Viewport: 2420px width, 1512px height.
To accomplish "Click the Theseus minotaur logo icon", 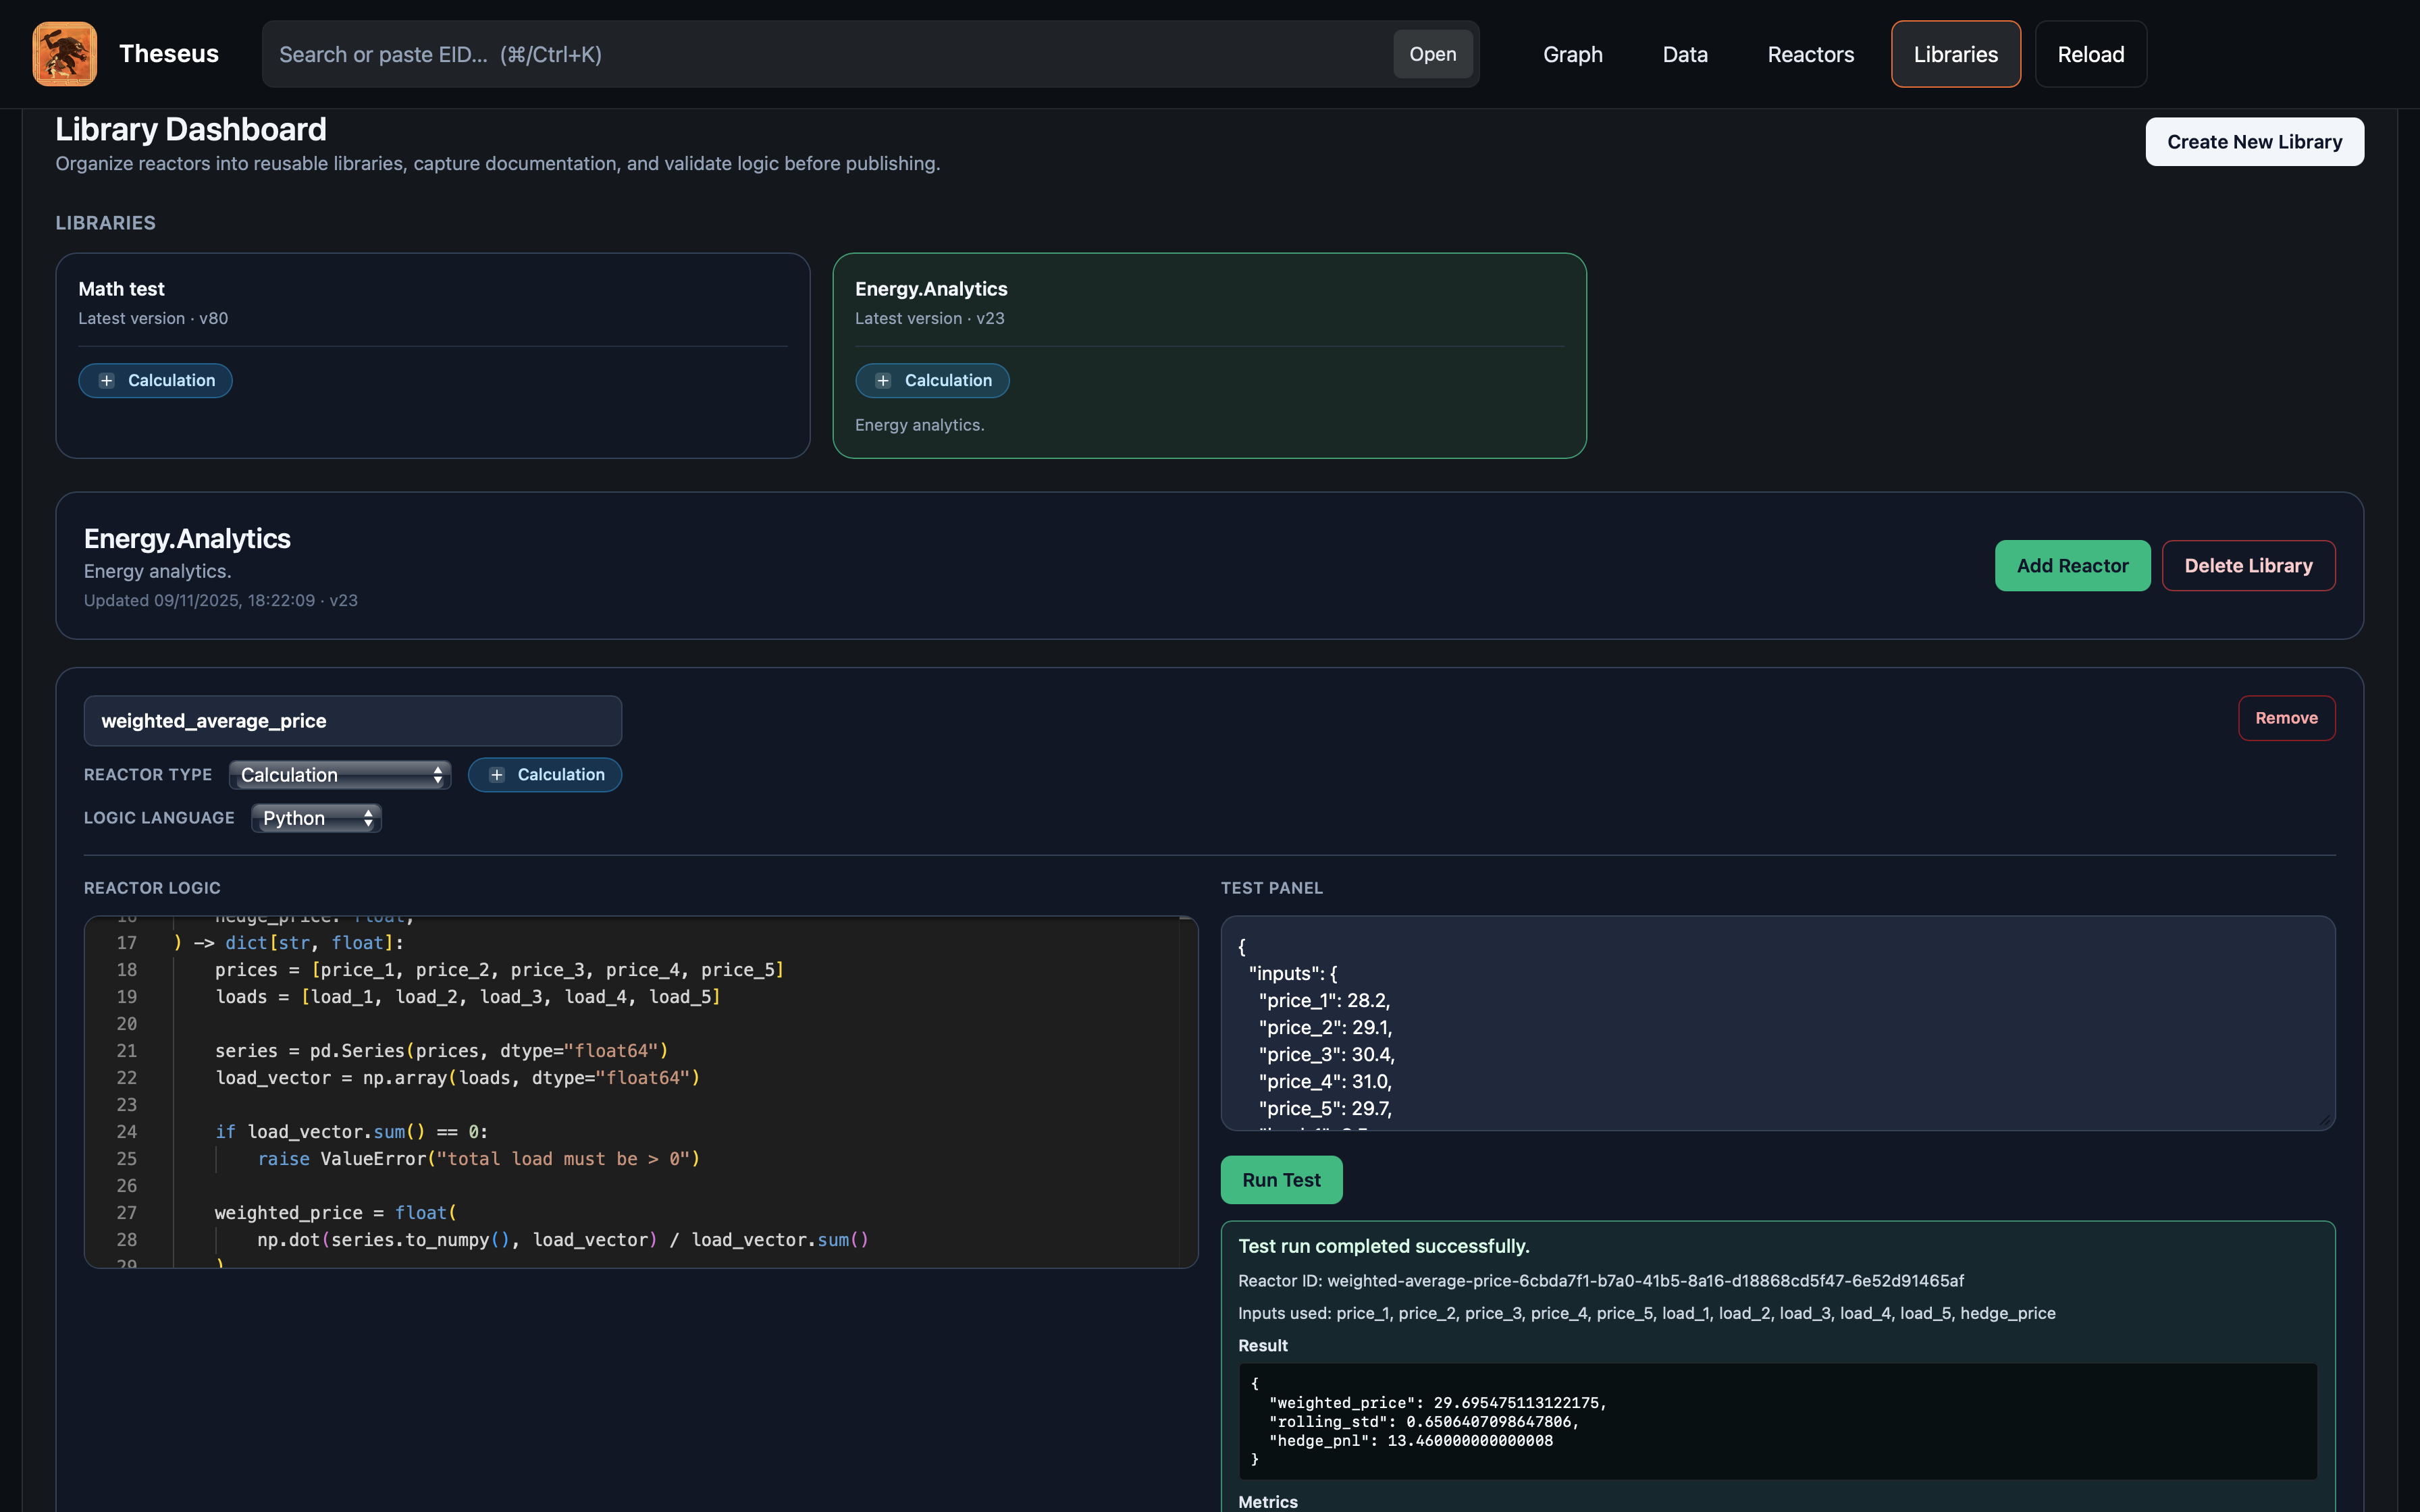I will (64, 54).
